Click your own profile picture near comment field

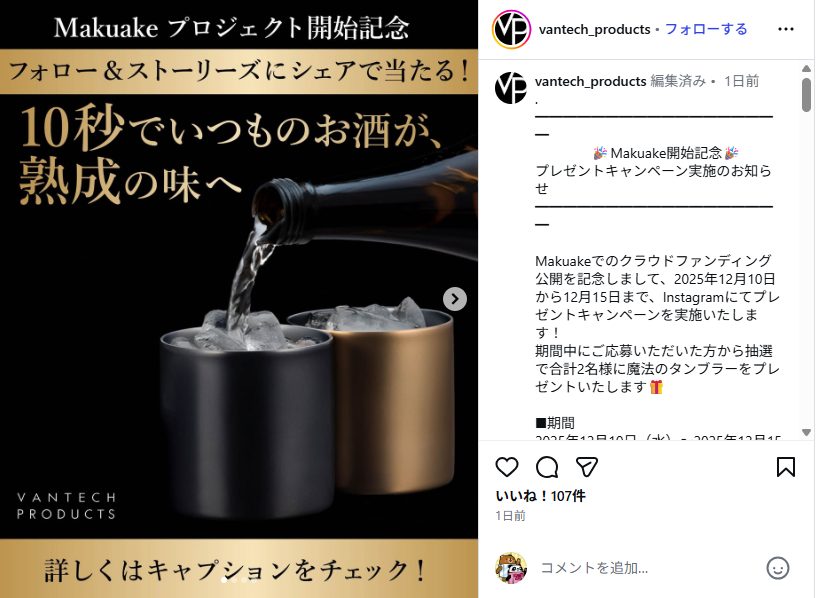tap(511, 568)
